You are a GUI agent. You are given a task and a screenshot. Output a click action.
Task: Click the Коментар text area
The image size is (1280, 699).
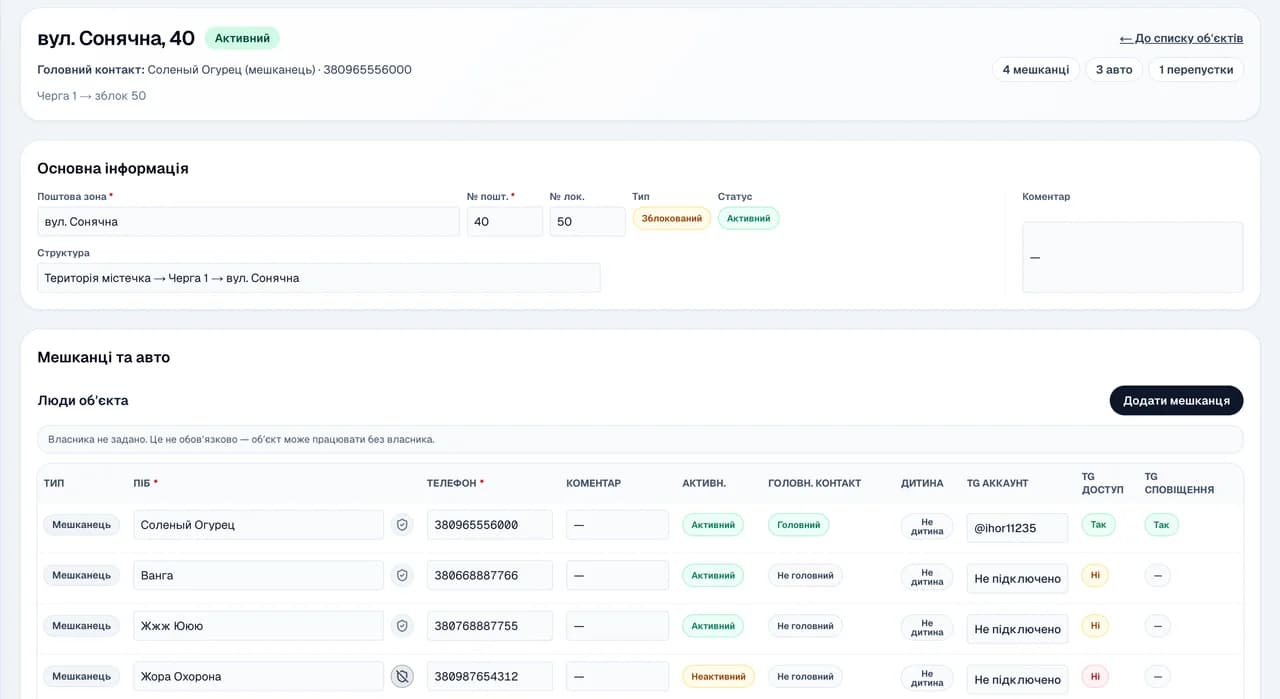tap(1132, 257)
